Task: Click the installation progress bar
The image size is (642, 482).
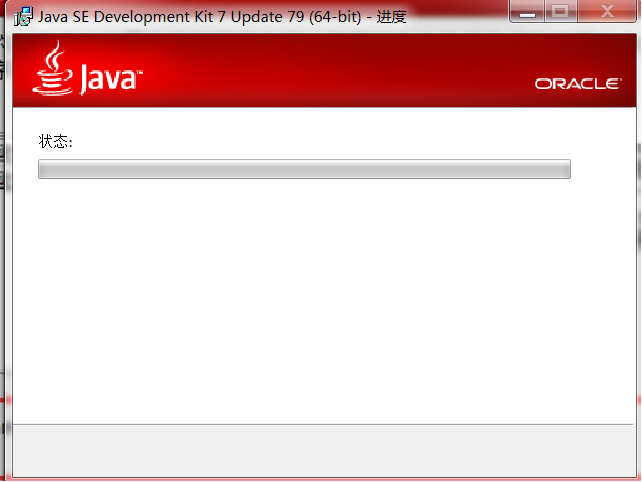Action: click(304, 169)
